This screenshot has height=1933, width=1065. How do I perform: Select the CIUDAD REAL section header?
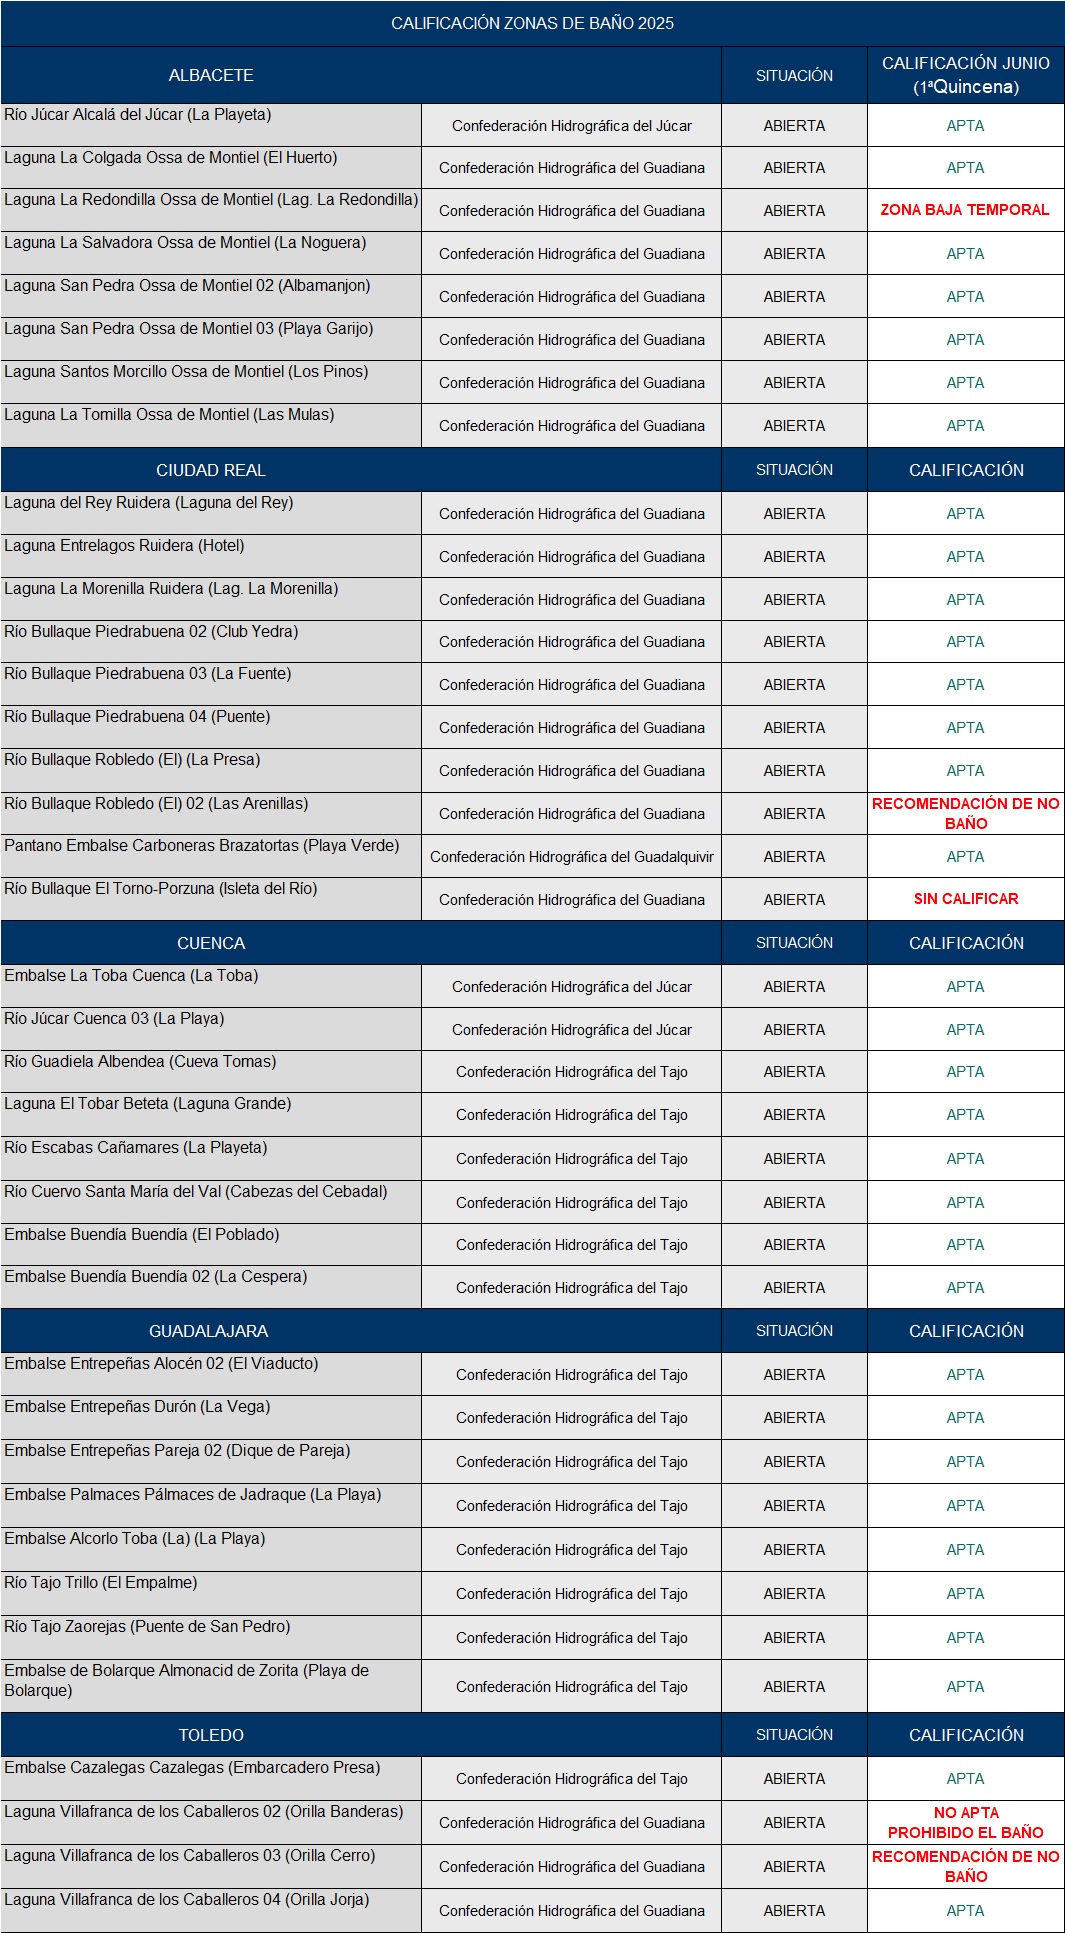coord(211,470)
